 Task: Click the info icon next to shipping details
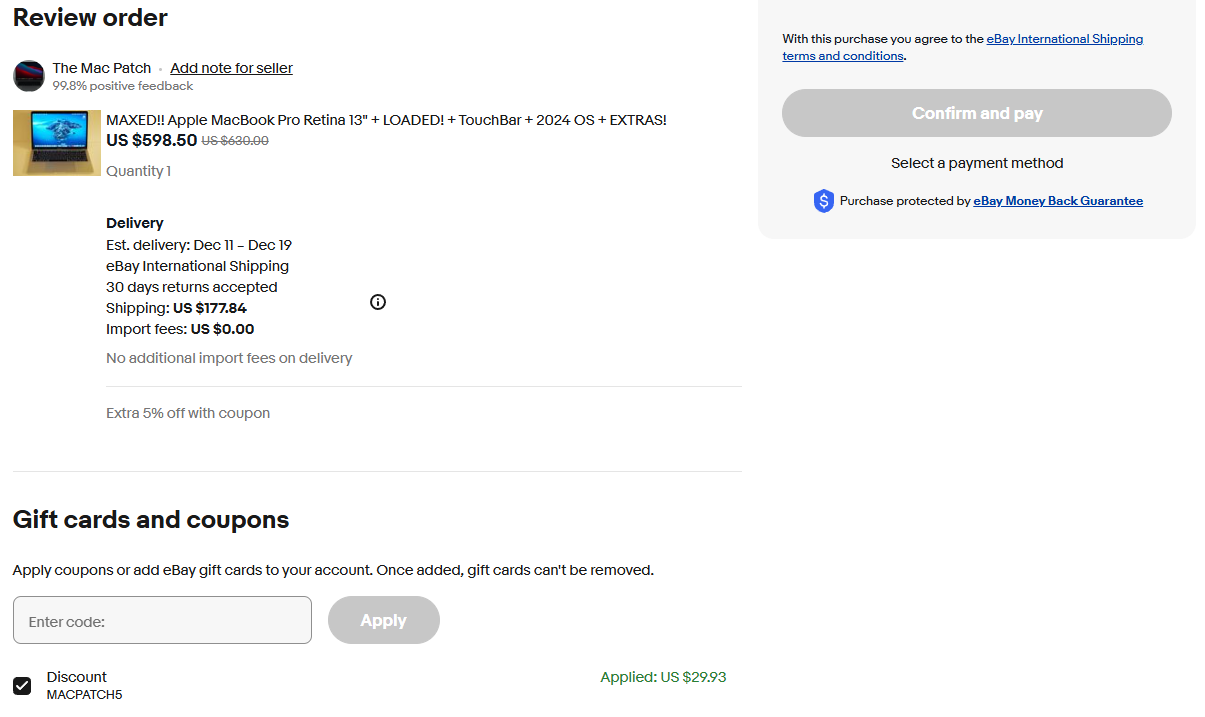click(x=378, y=302)
